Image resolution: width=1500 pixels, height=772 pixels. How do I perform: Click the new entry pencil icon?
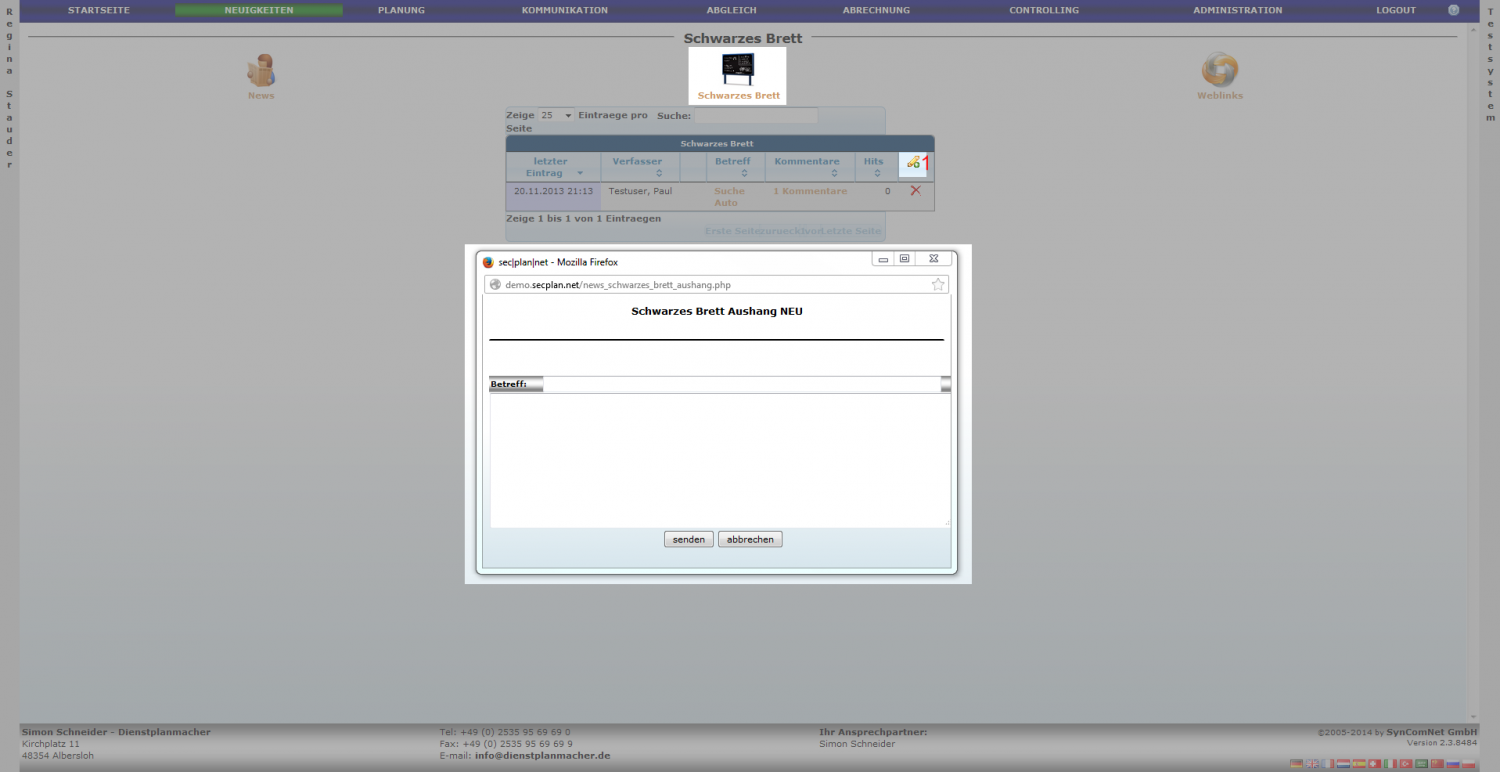click(x=913, y=162)
